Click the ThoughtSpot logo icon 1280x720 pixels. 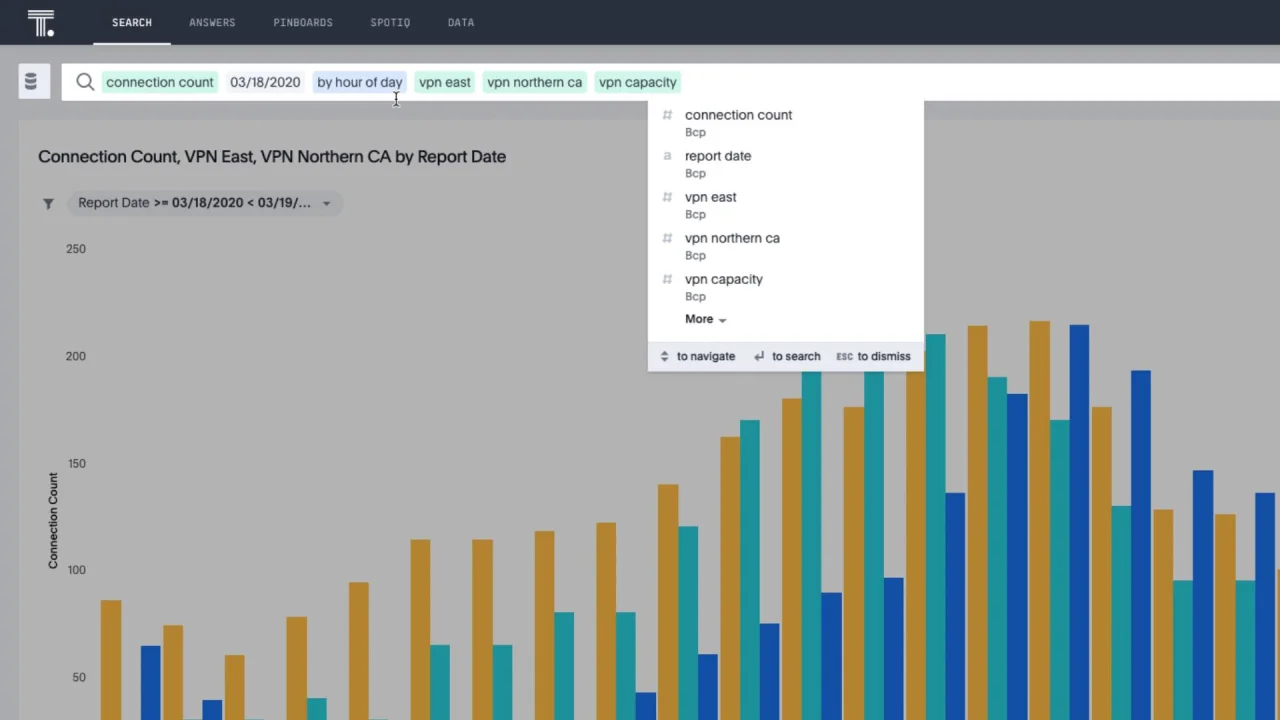[41, 23]
